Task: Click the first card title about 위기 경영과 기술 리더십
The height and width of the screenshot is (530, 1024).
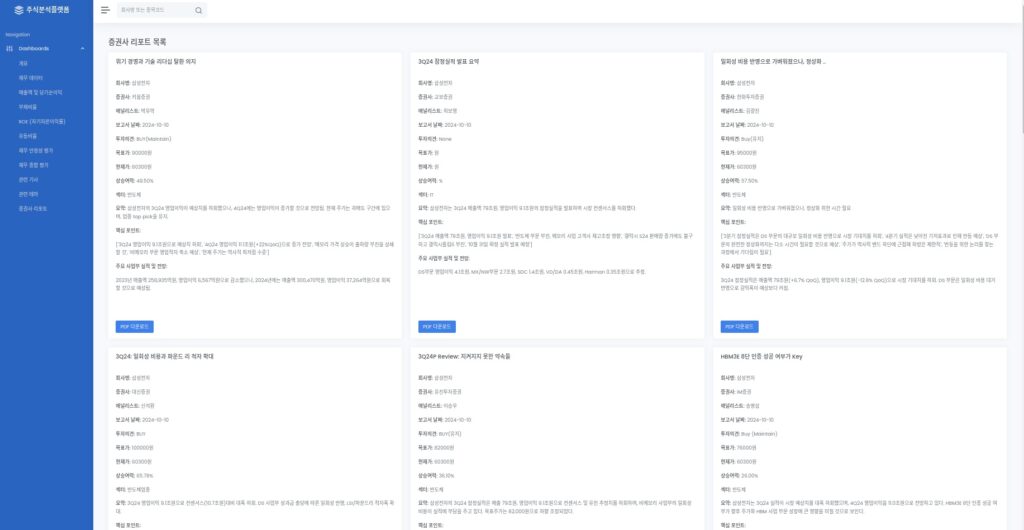Action: click(x=155, y=61)
